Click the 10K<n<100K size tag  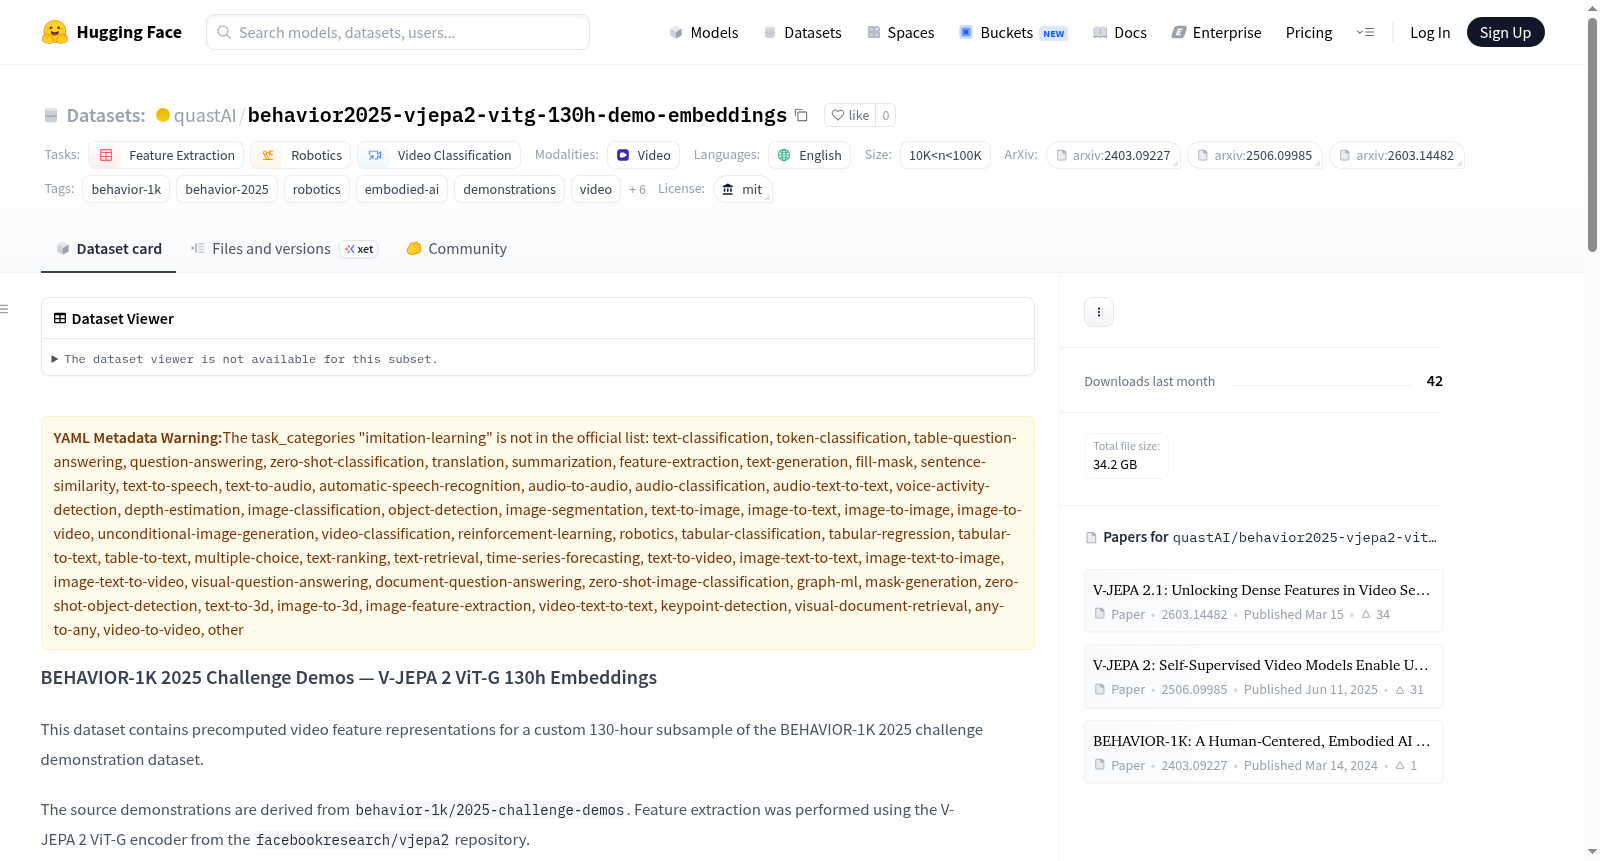click(x=945, y=155)
